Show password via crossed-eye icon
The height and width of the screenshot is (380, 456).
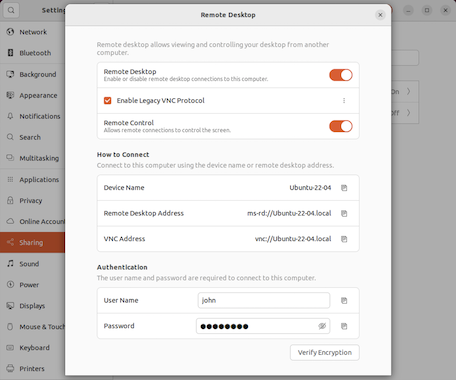pyautogui.click(x=322, y=326)
